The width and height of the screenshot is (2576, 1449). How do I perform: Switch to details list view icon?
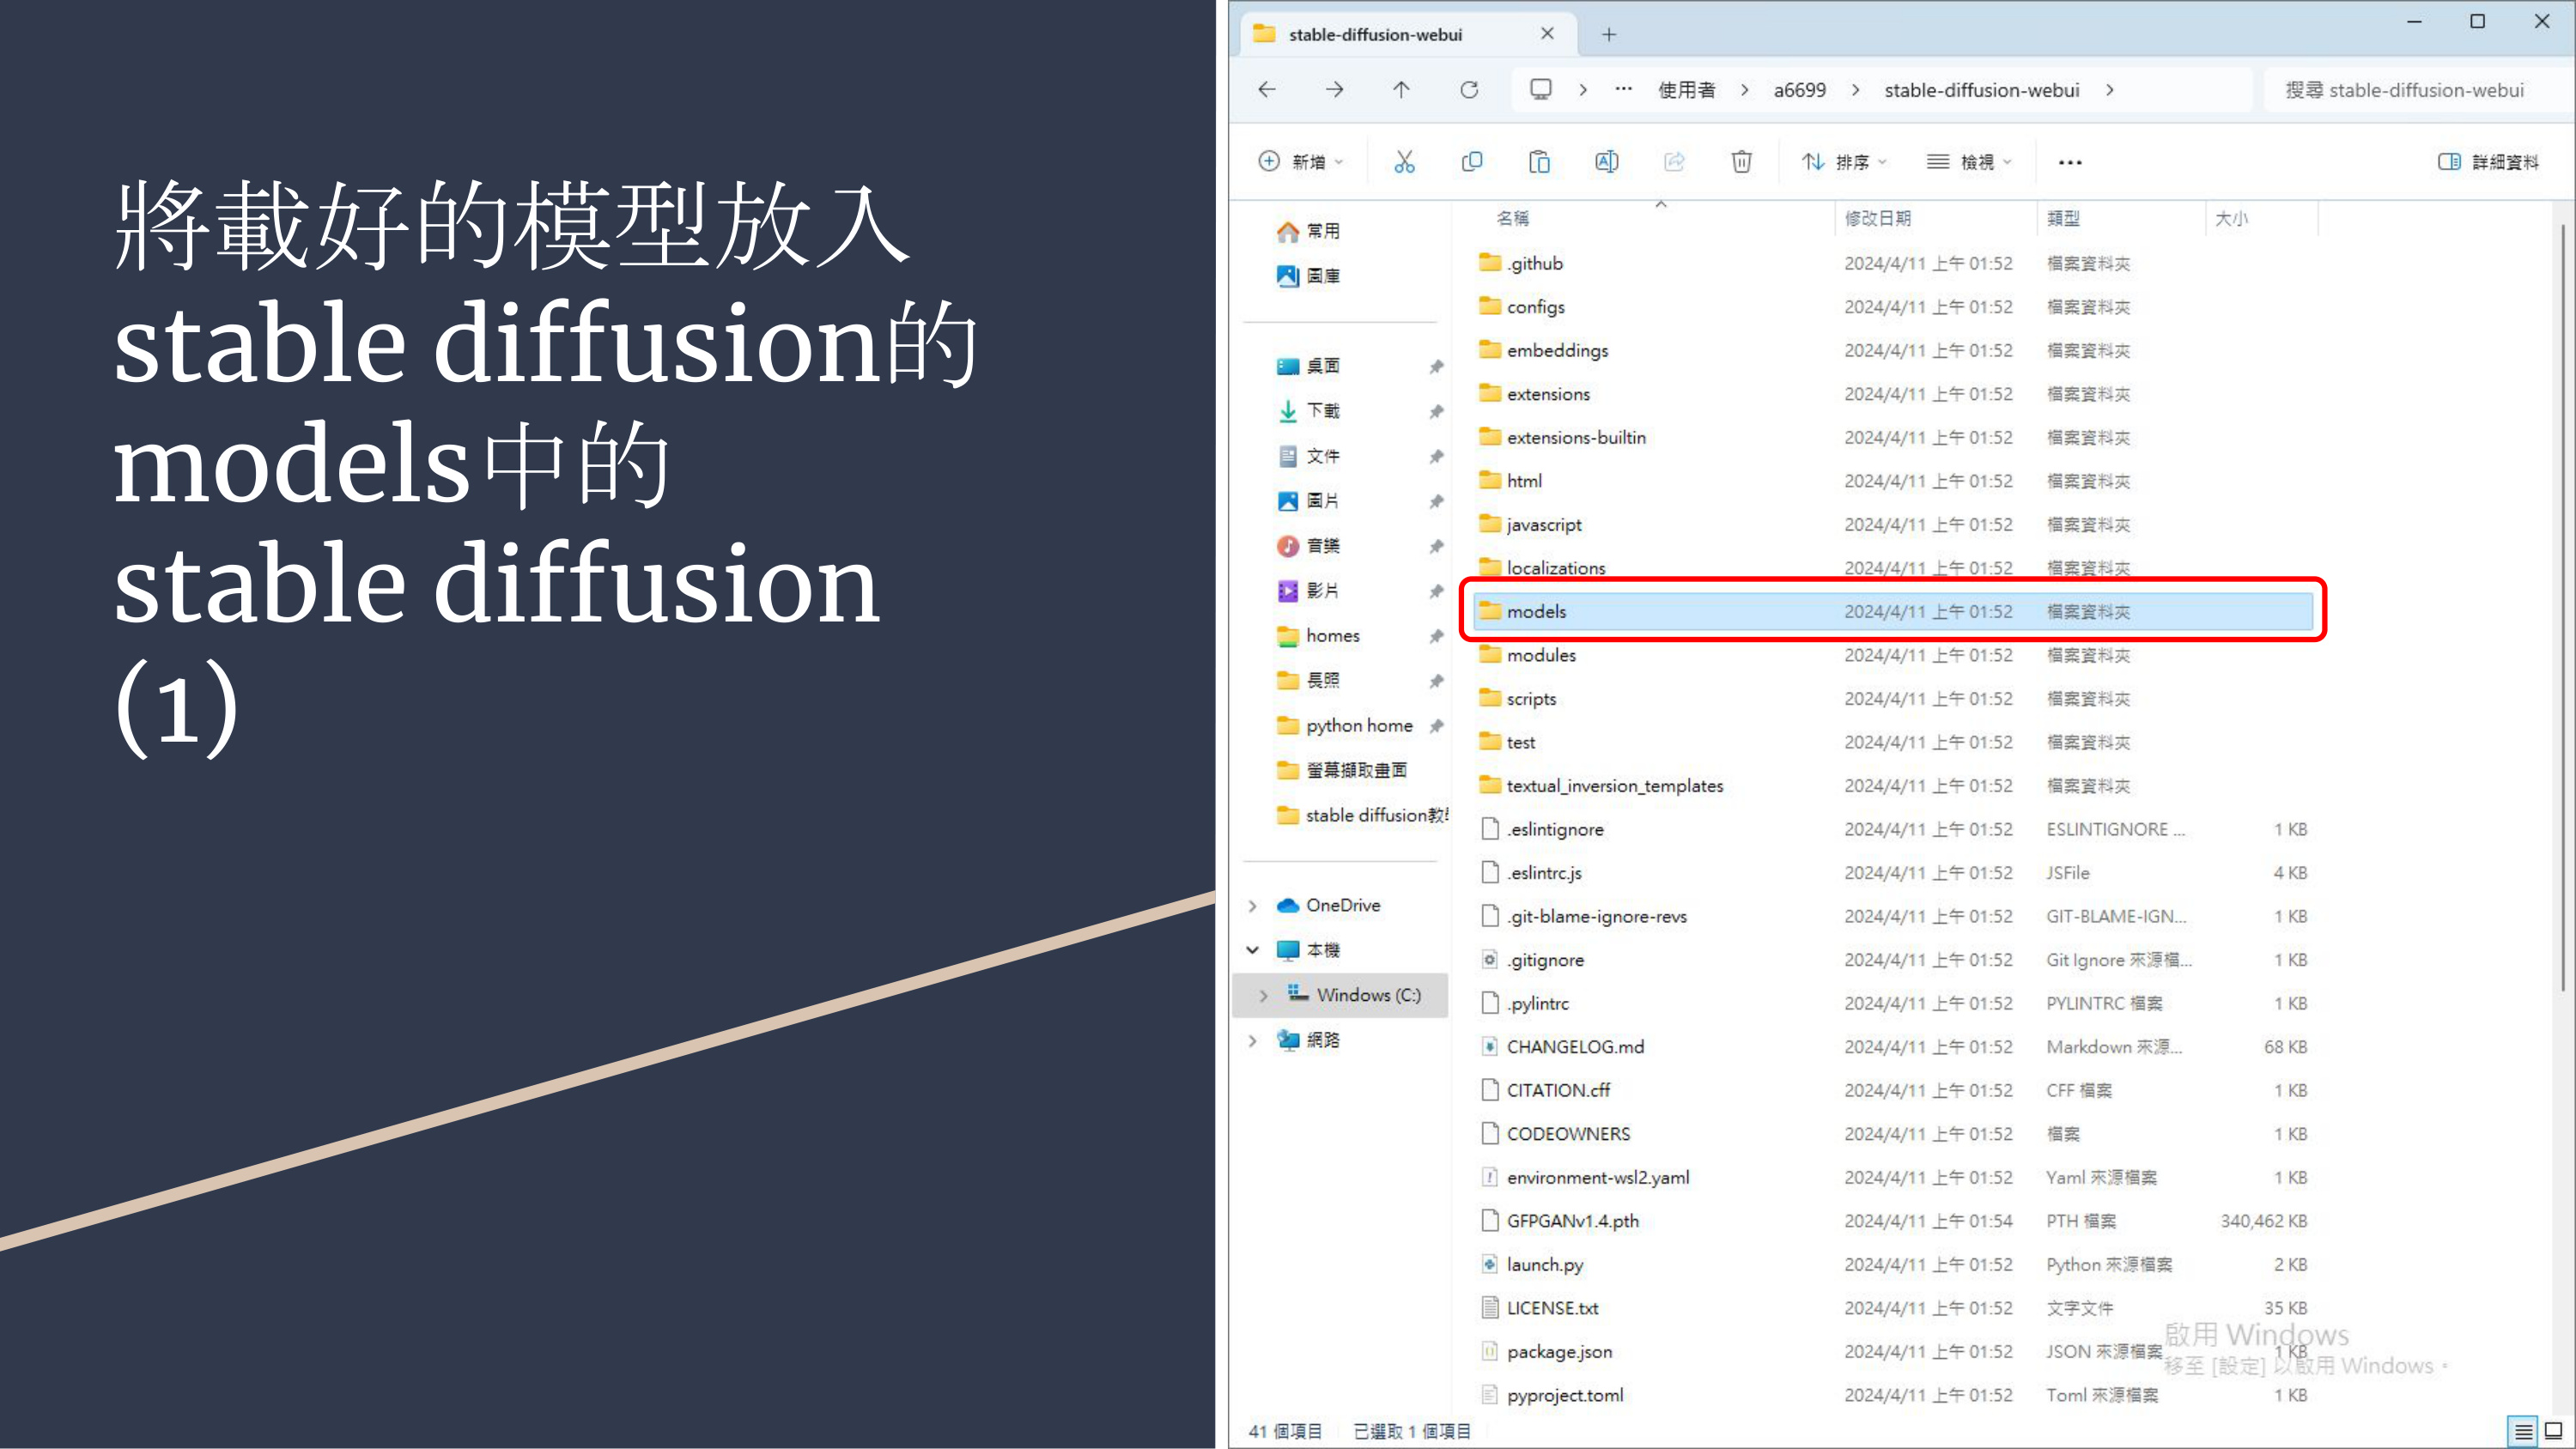click(2523, 1431)
